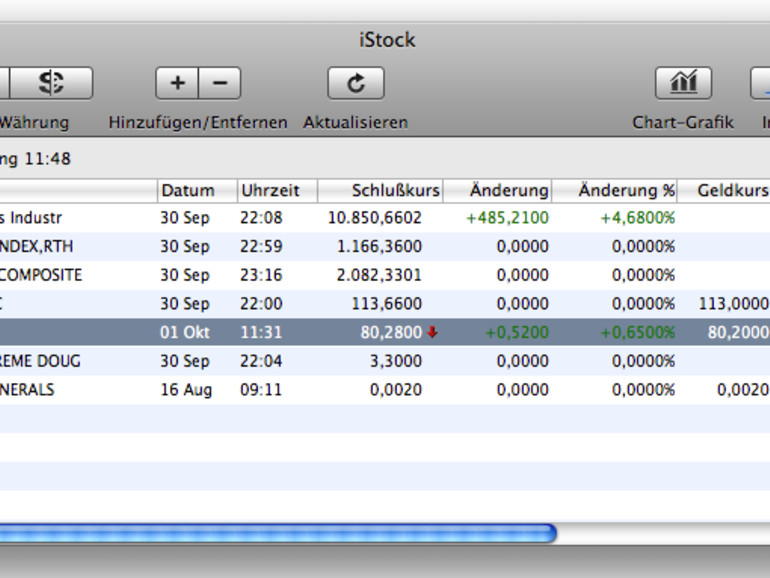
Task: Click the blue horizontal scrollbar thumb
Action: click(278, 533)
